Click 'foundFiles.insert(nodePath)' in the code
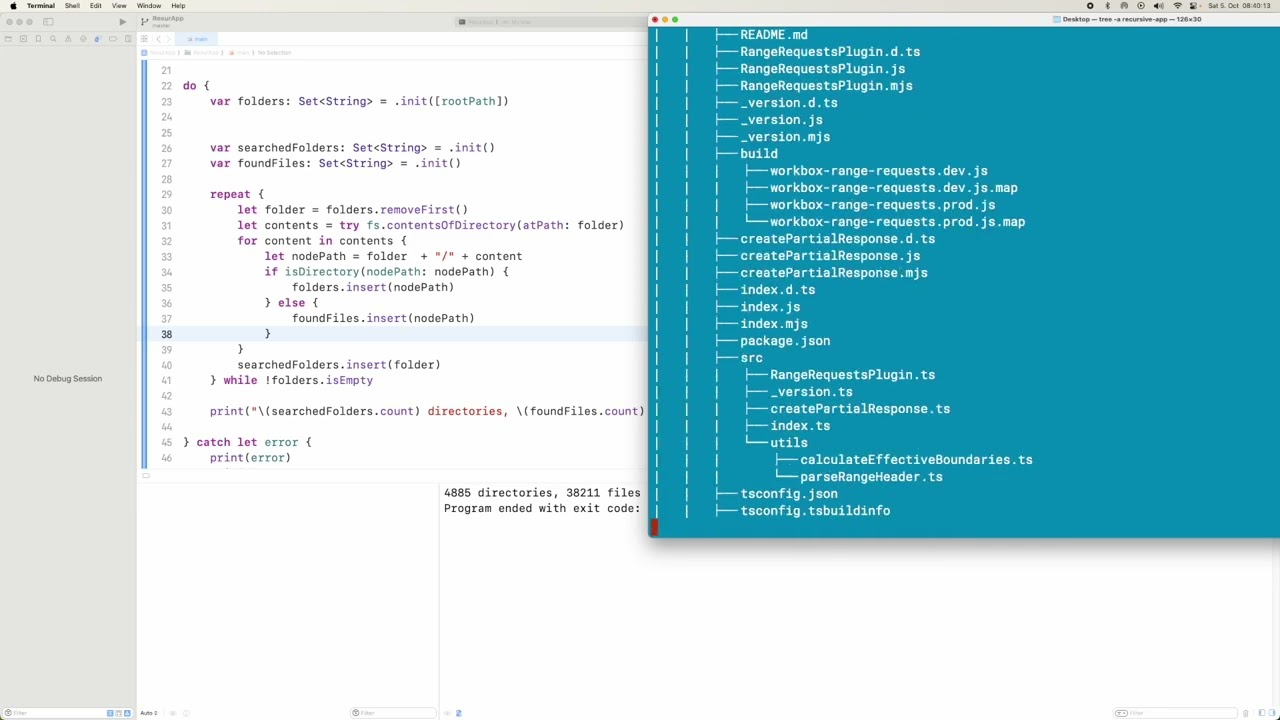Image resolution: width=1280 pixels, height=720 pixels. point(383,318)
